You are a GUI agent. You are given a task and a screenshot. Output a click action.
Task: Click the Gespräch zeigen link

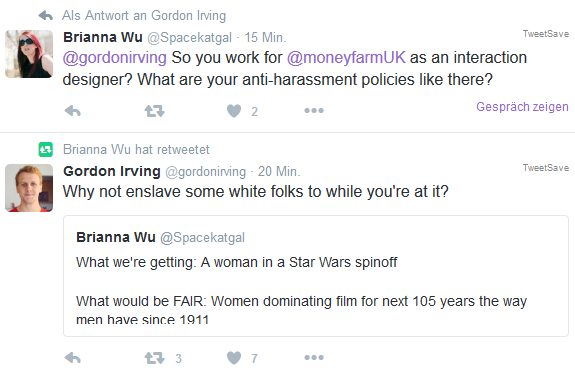(522, 107)
